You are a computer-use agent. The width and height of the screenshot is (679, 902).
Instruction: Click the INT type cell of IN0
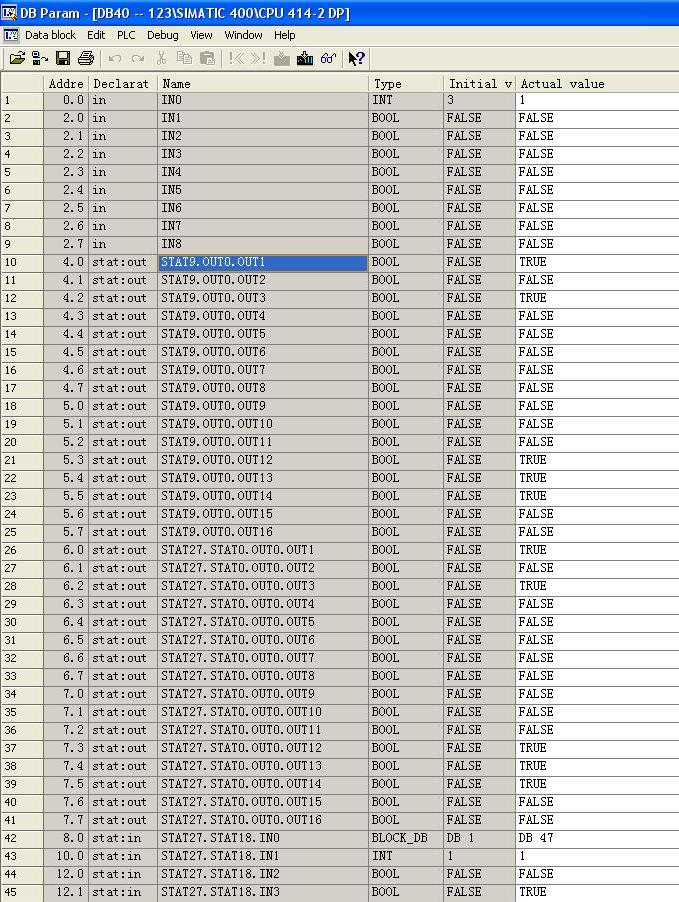pos(406,100)
